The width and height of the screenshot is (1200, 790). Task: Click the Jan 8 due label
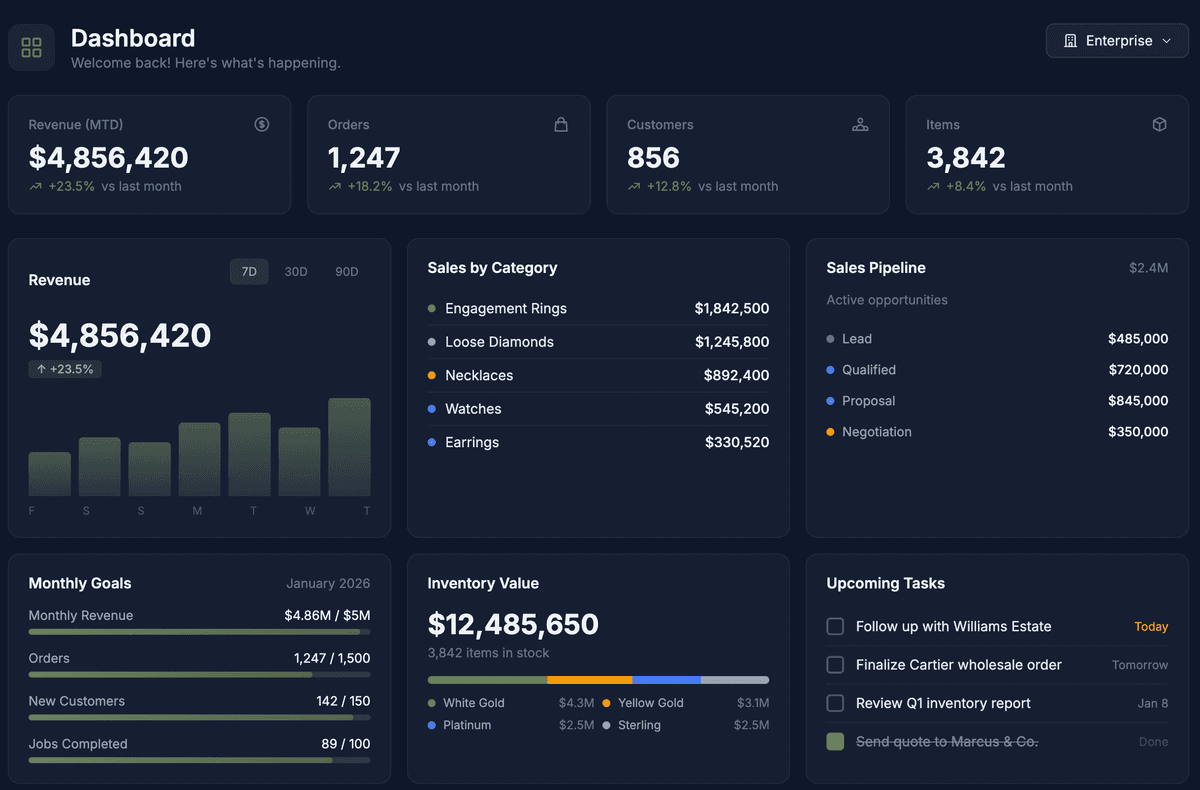[1153, 703]
